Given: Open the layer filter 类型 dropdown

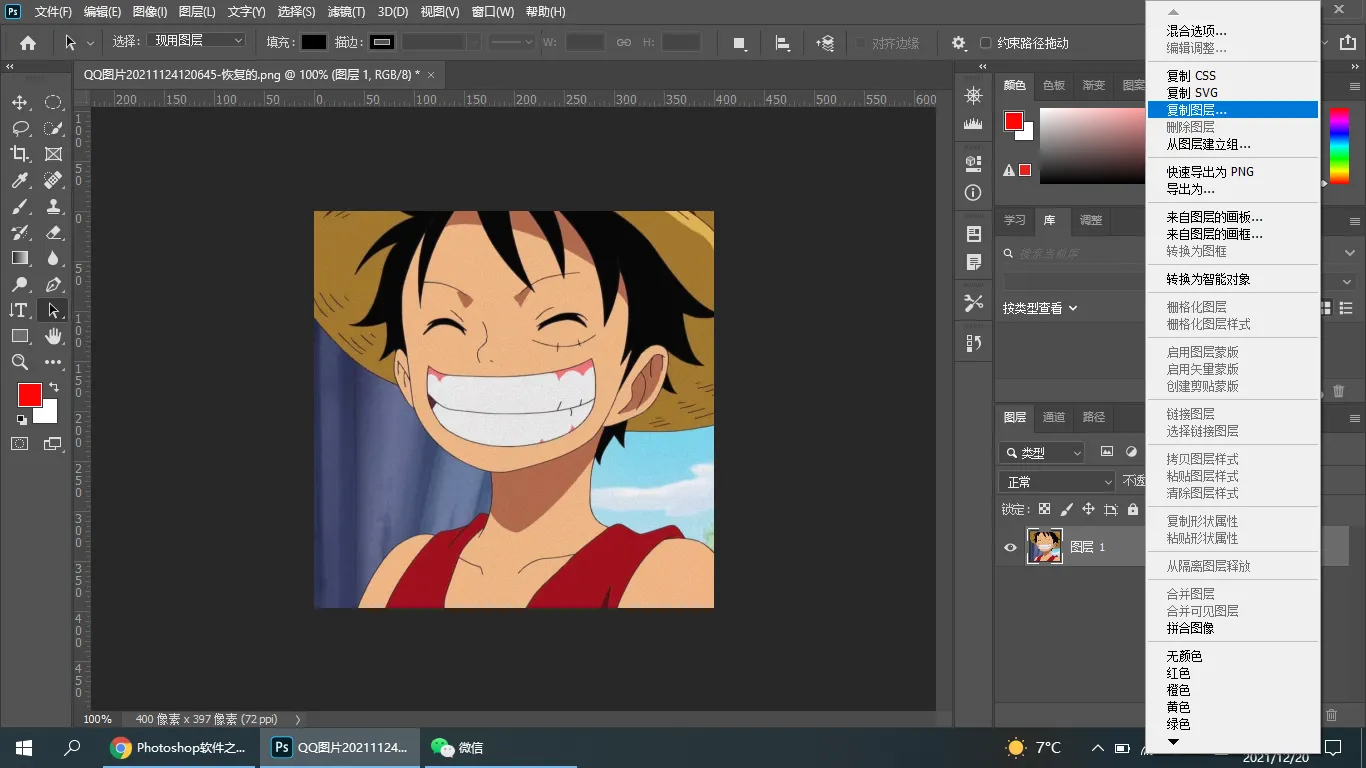Looking at the screenshot, I should tap(1041, 453).
